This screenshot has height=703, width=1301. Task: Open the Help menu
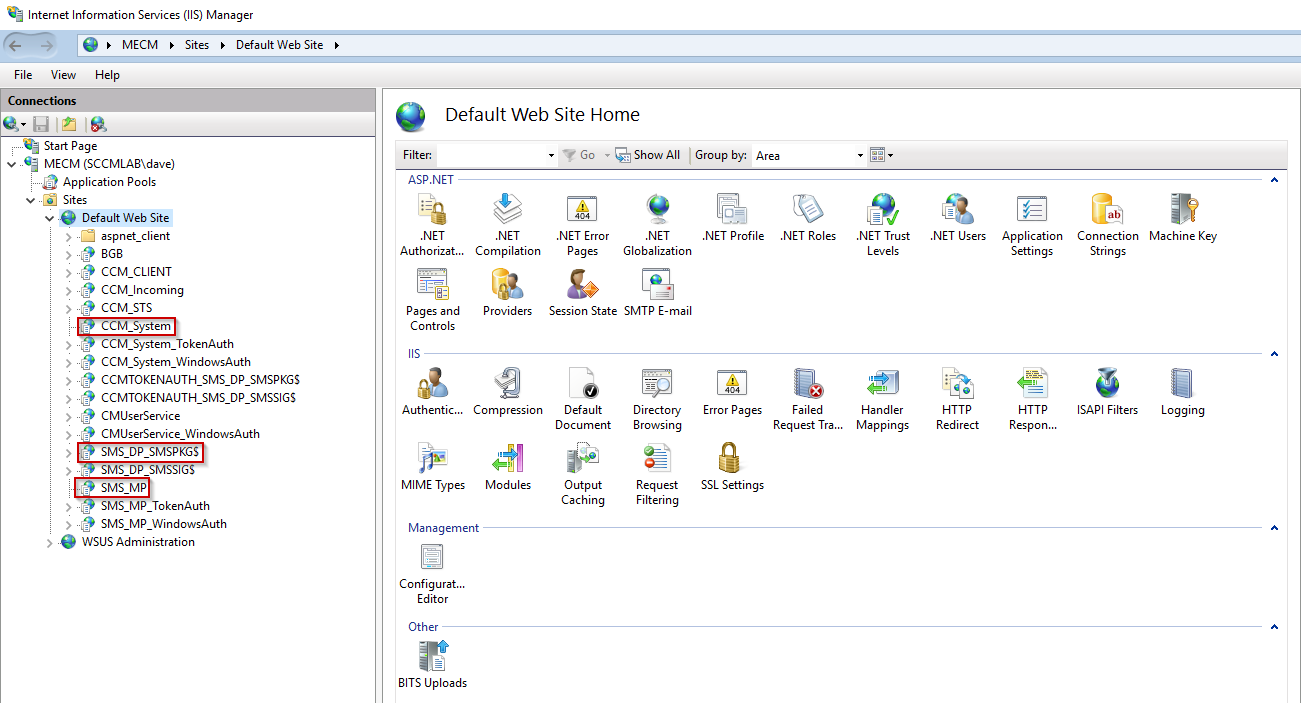[107, 75]
